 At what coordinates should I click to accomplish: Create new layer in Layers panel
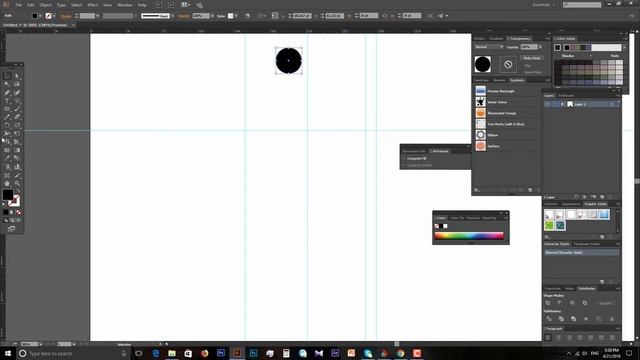(x=602, y=197)
